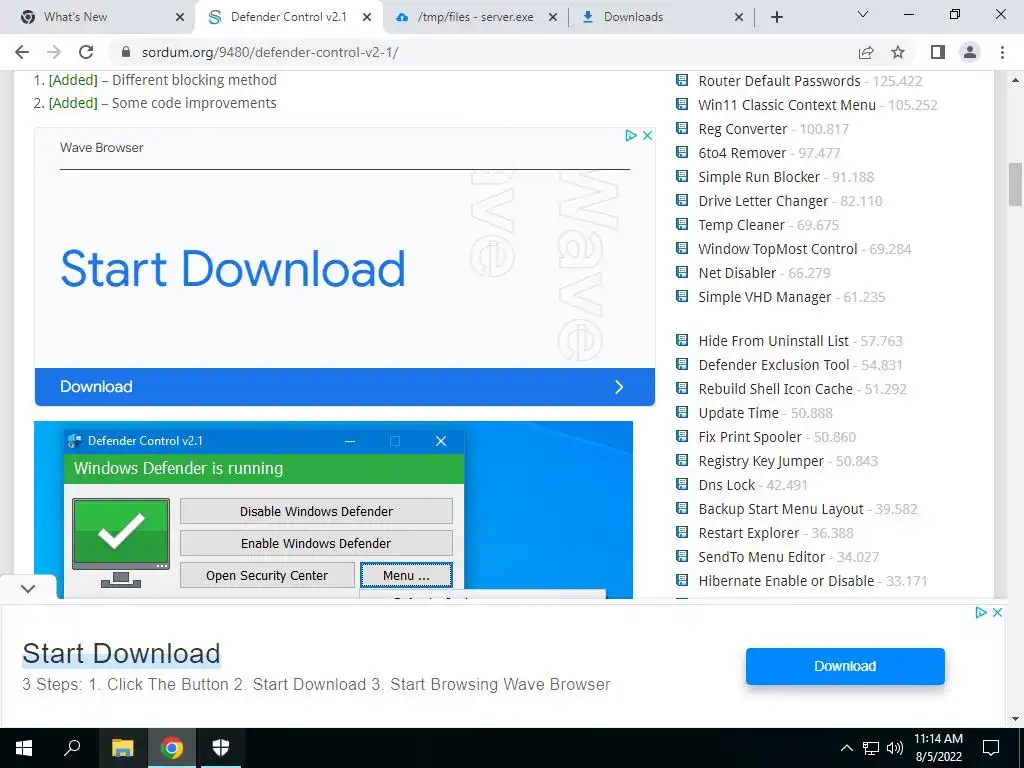This screenshot has height=768, width=1024.
Task: Switch to the Downloads tab
Action: pyautogui.click(x=662, y=17)
